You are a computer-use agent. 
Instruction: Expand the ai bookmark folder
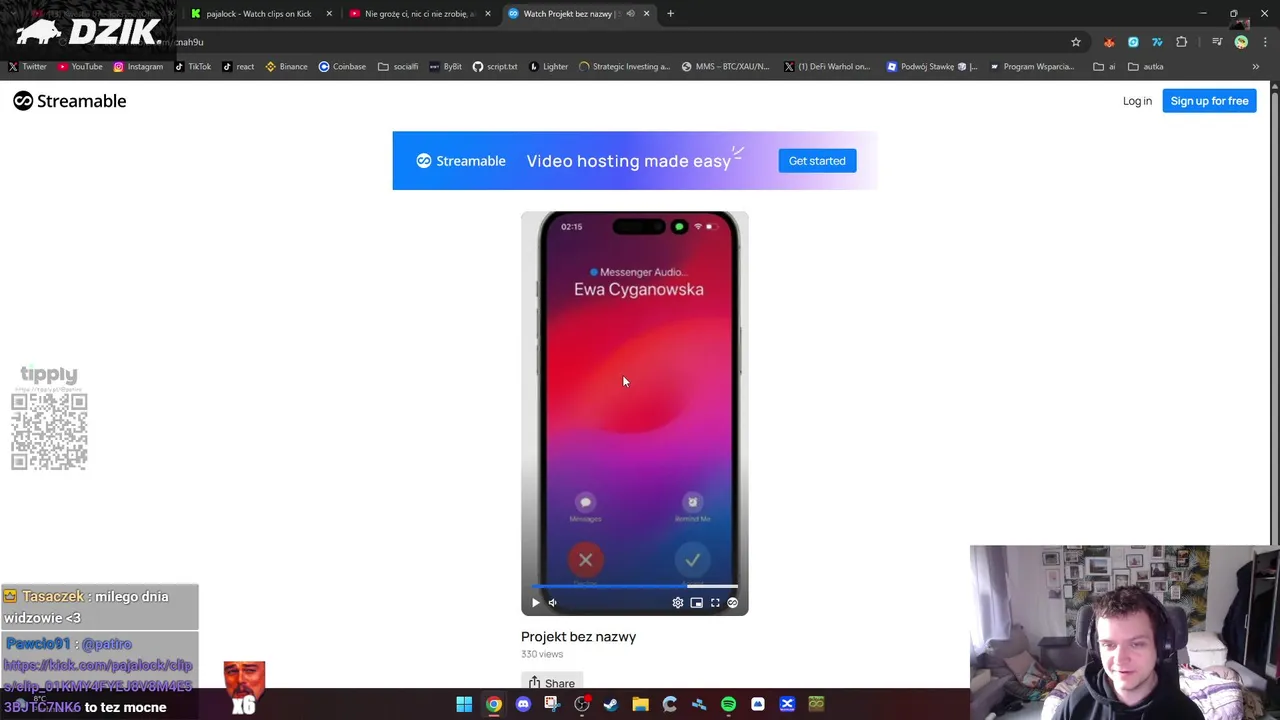(x=1105, y=67)
